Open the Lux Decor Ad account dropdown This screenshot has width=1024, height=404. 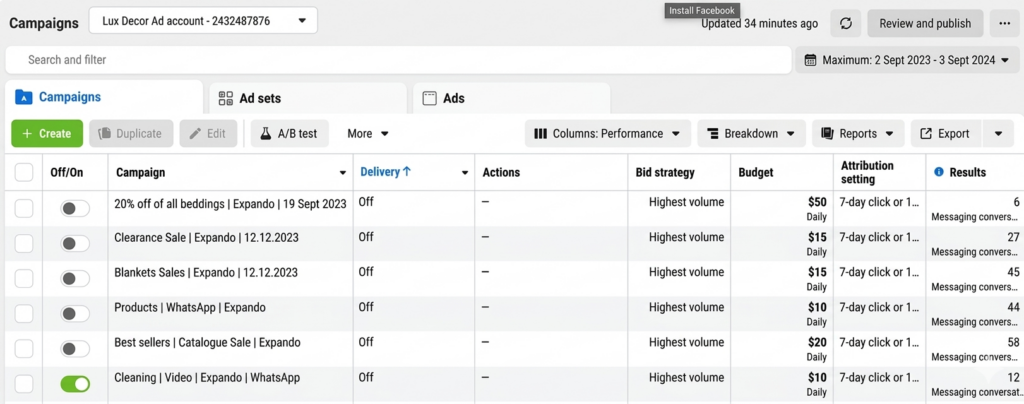click(x=203, y=21)
